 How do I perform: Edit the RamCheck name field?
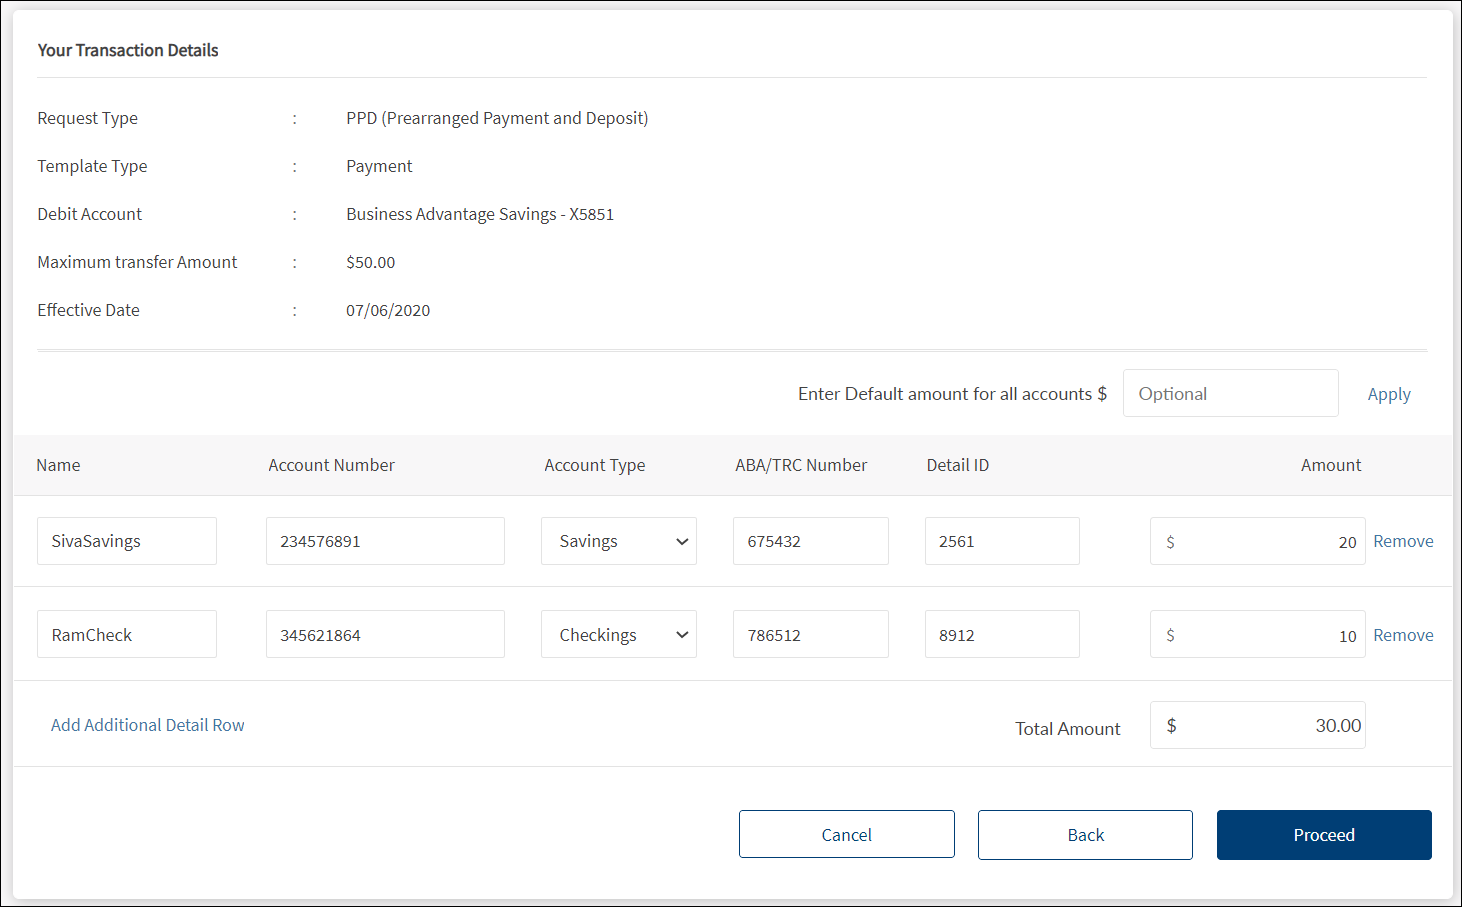(127, 635)
